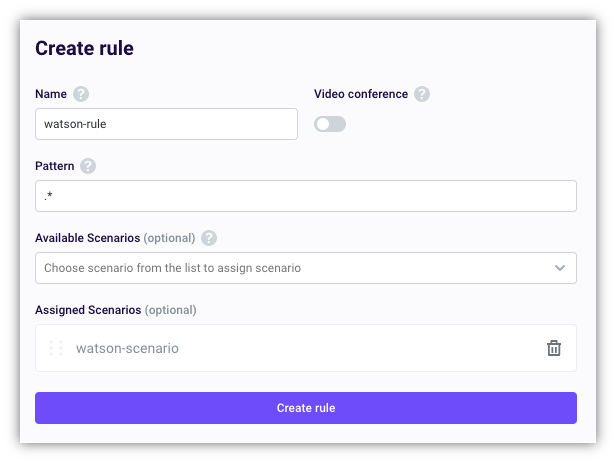Open the 'Choose scenario from the list' dropdown
This screenshot has width=616, height=463.
point(290,268)
